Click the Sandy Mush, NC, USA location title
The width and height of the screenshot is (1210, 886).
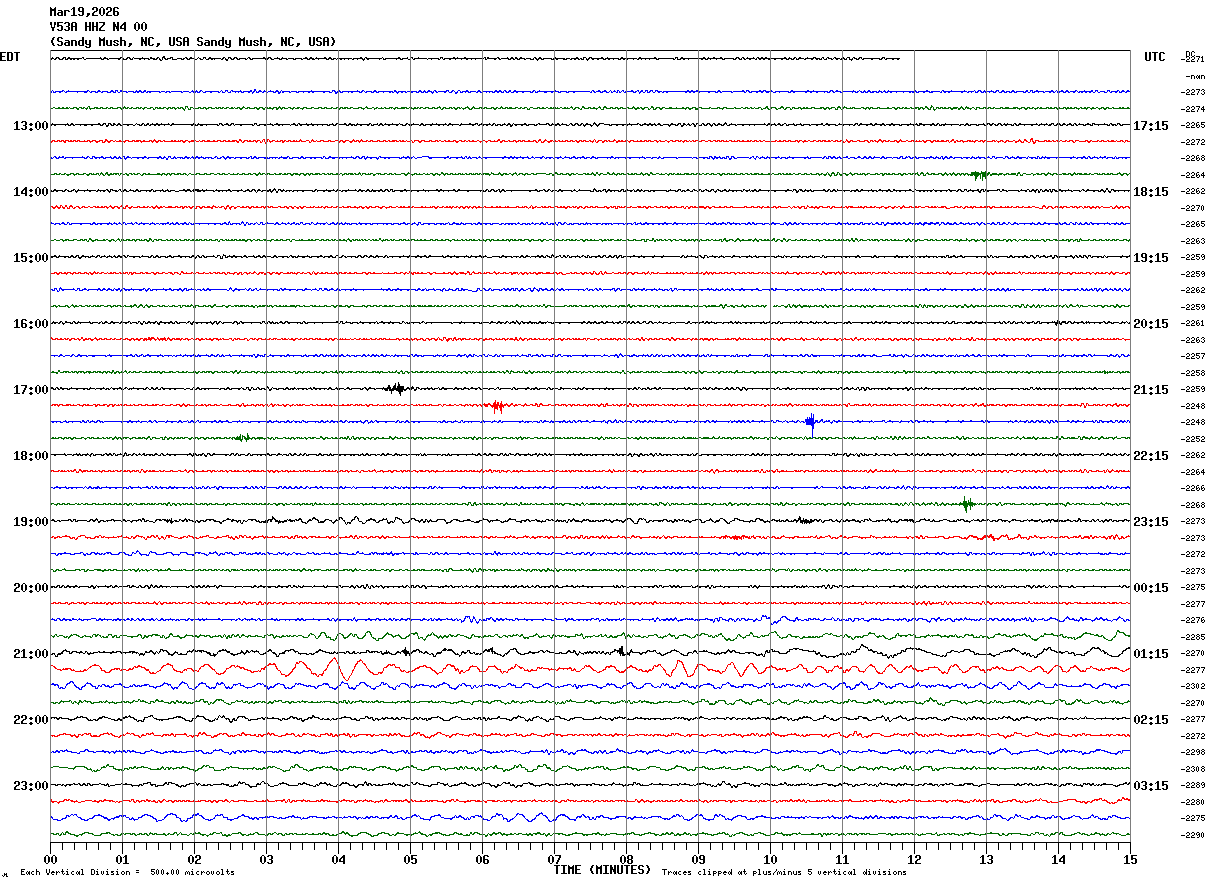[193, 42]
